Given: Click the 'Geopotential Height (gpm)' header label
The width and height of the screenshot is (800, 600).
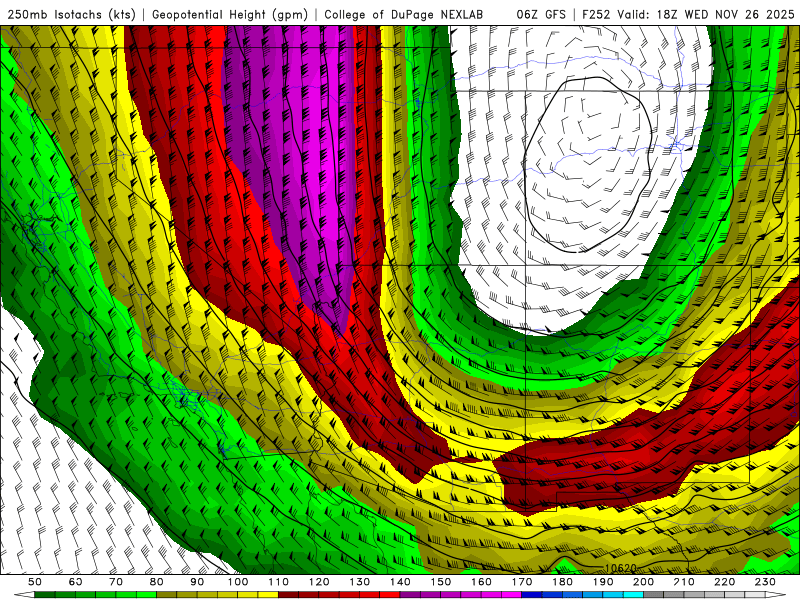Looking at the screenshot, I should (230, 15).
